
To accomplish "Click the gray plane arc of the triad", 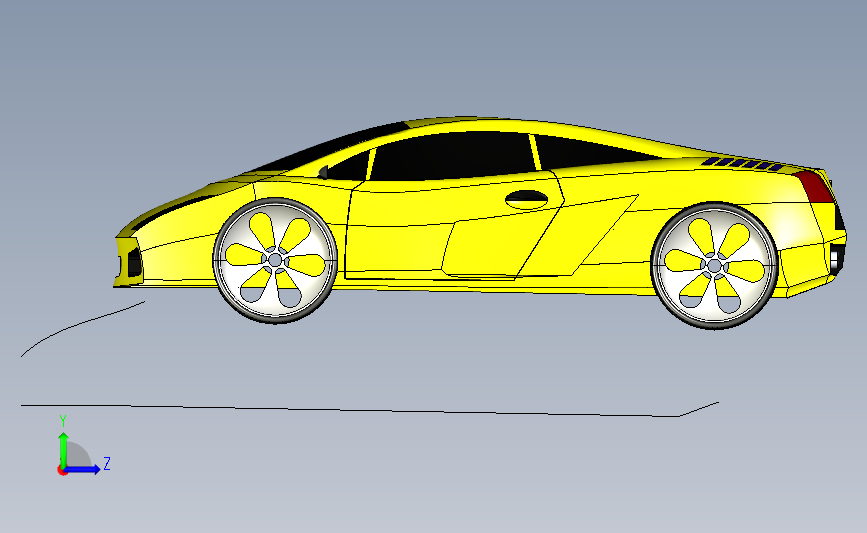I will pyautogui.click(x=79, y=456).
